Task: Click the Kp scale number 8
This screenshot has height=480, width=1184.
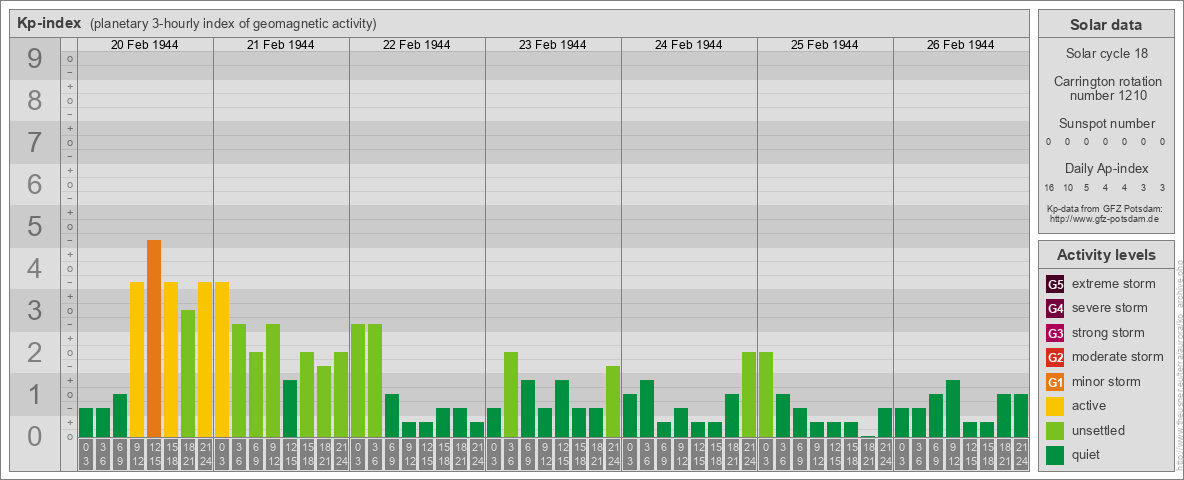Action: (34, 100)
